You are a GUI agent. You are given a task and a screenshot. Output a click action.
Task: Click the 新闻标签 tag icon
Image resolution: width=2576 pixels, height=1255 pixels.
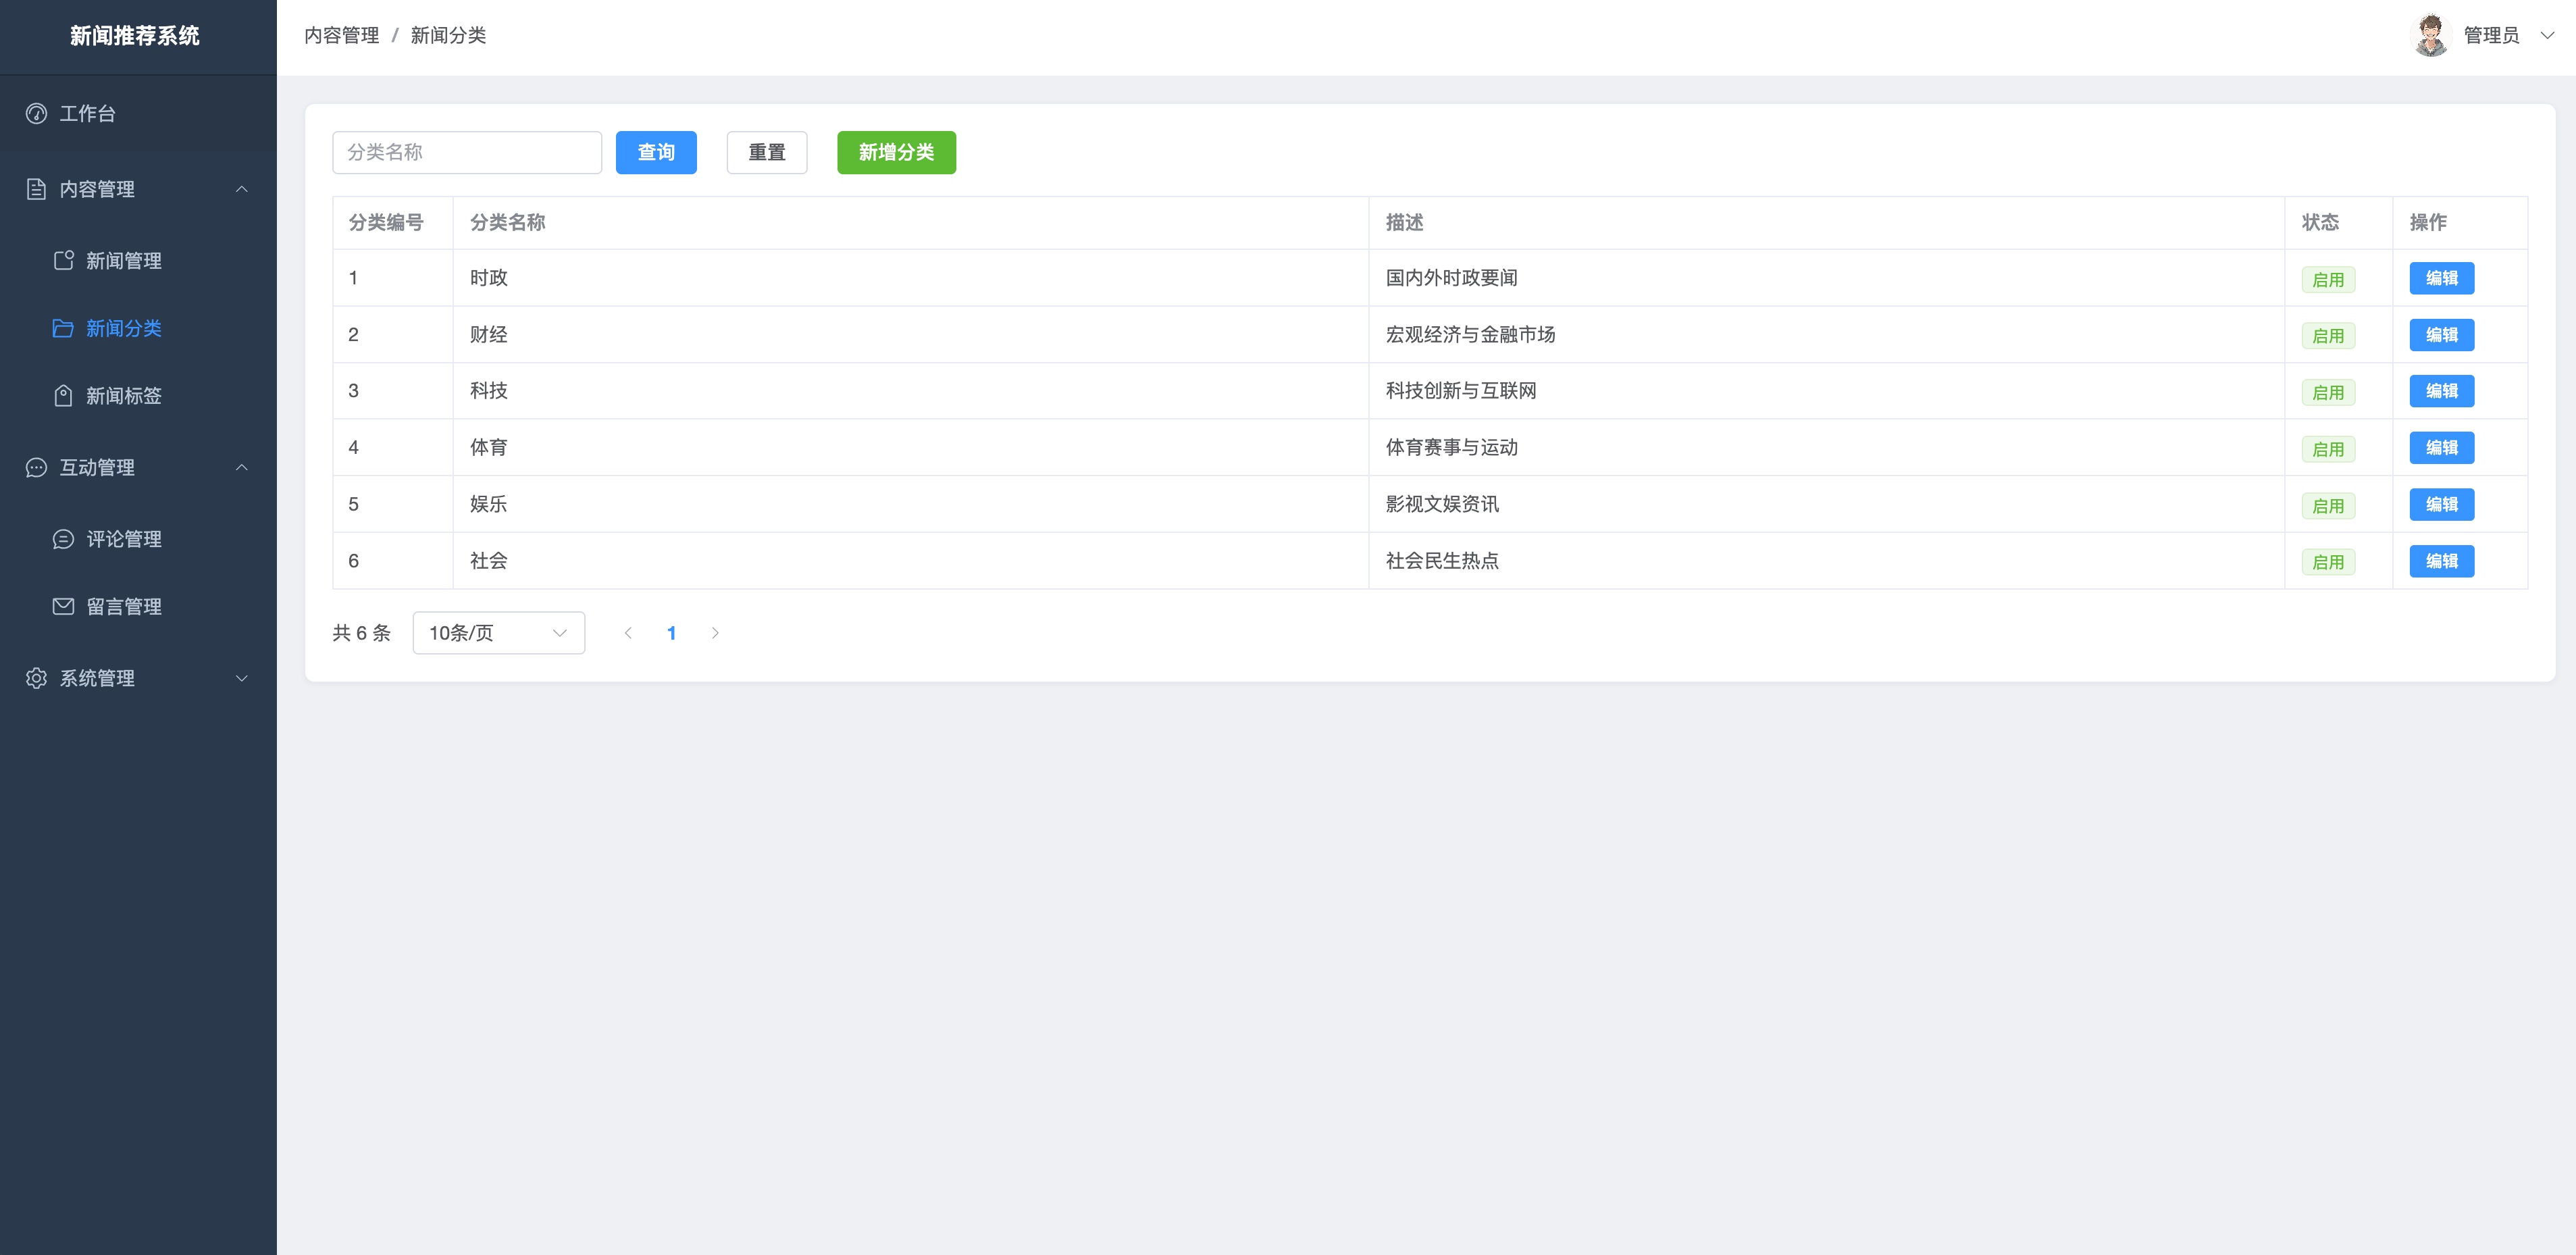click(x=63, y=396)
